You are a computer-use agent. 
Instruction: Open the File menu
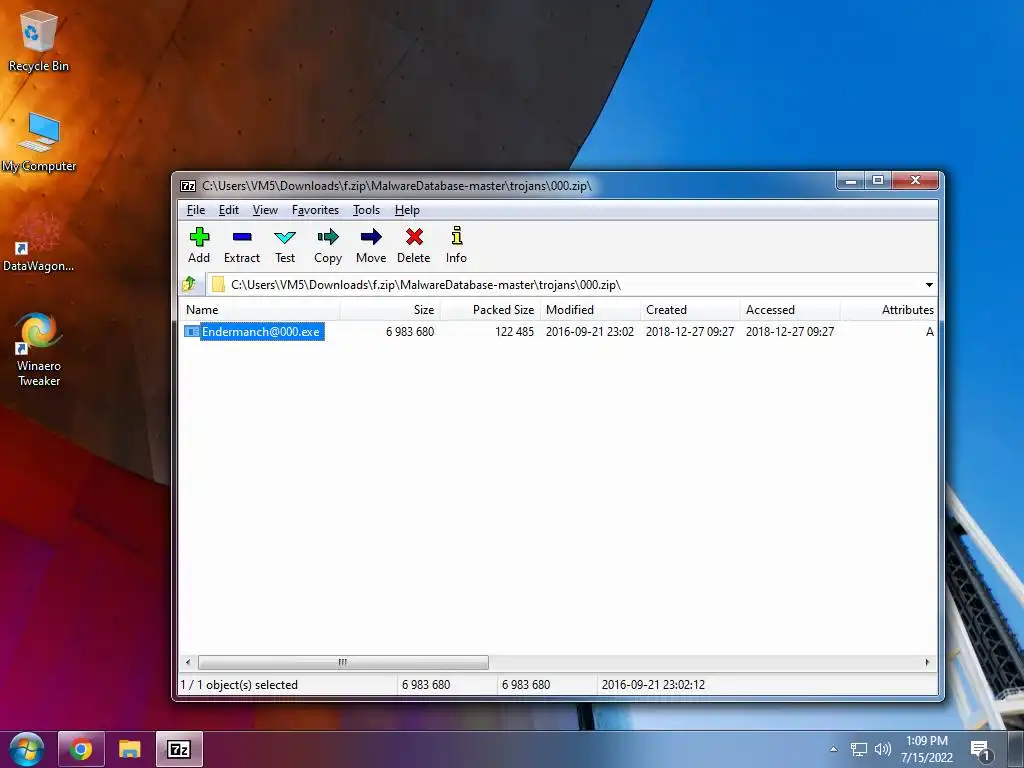point(196,210)
